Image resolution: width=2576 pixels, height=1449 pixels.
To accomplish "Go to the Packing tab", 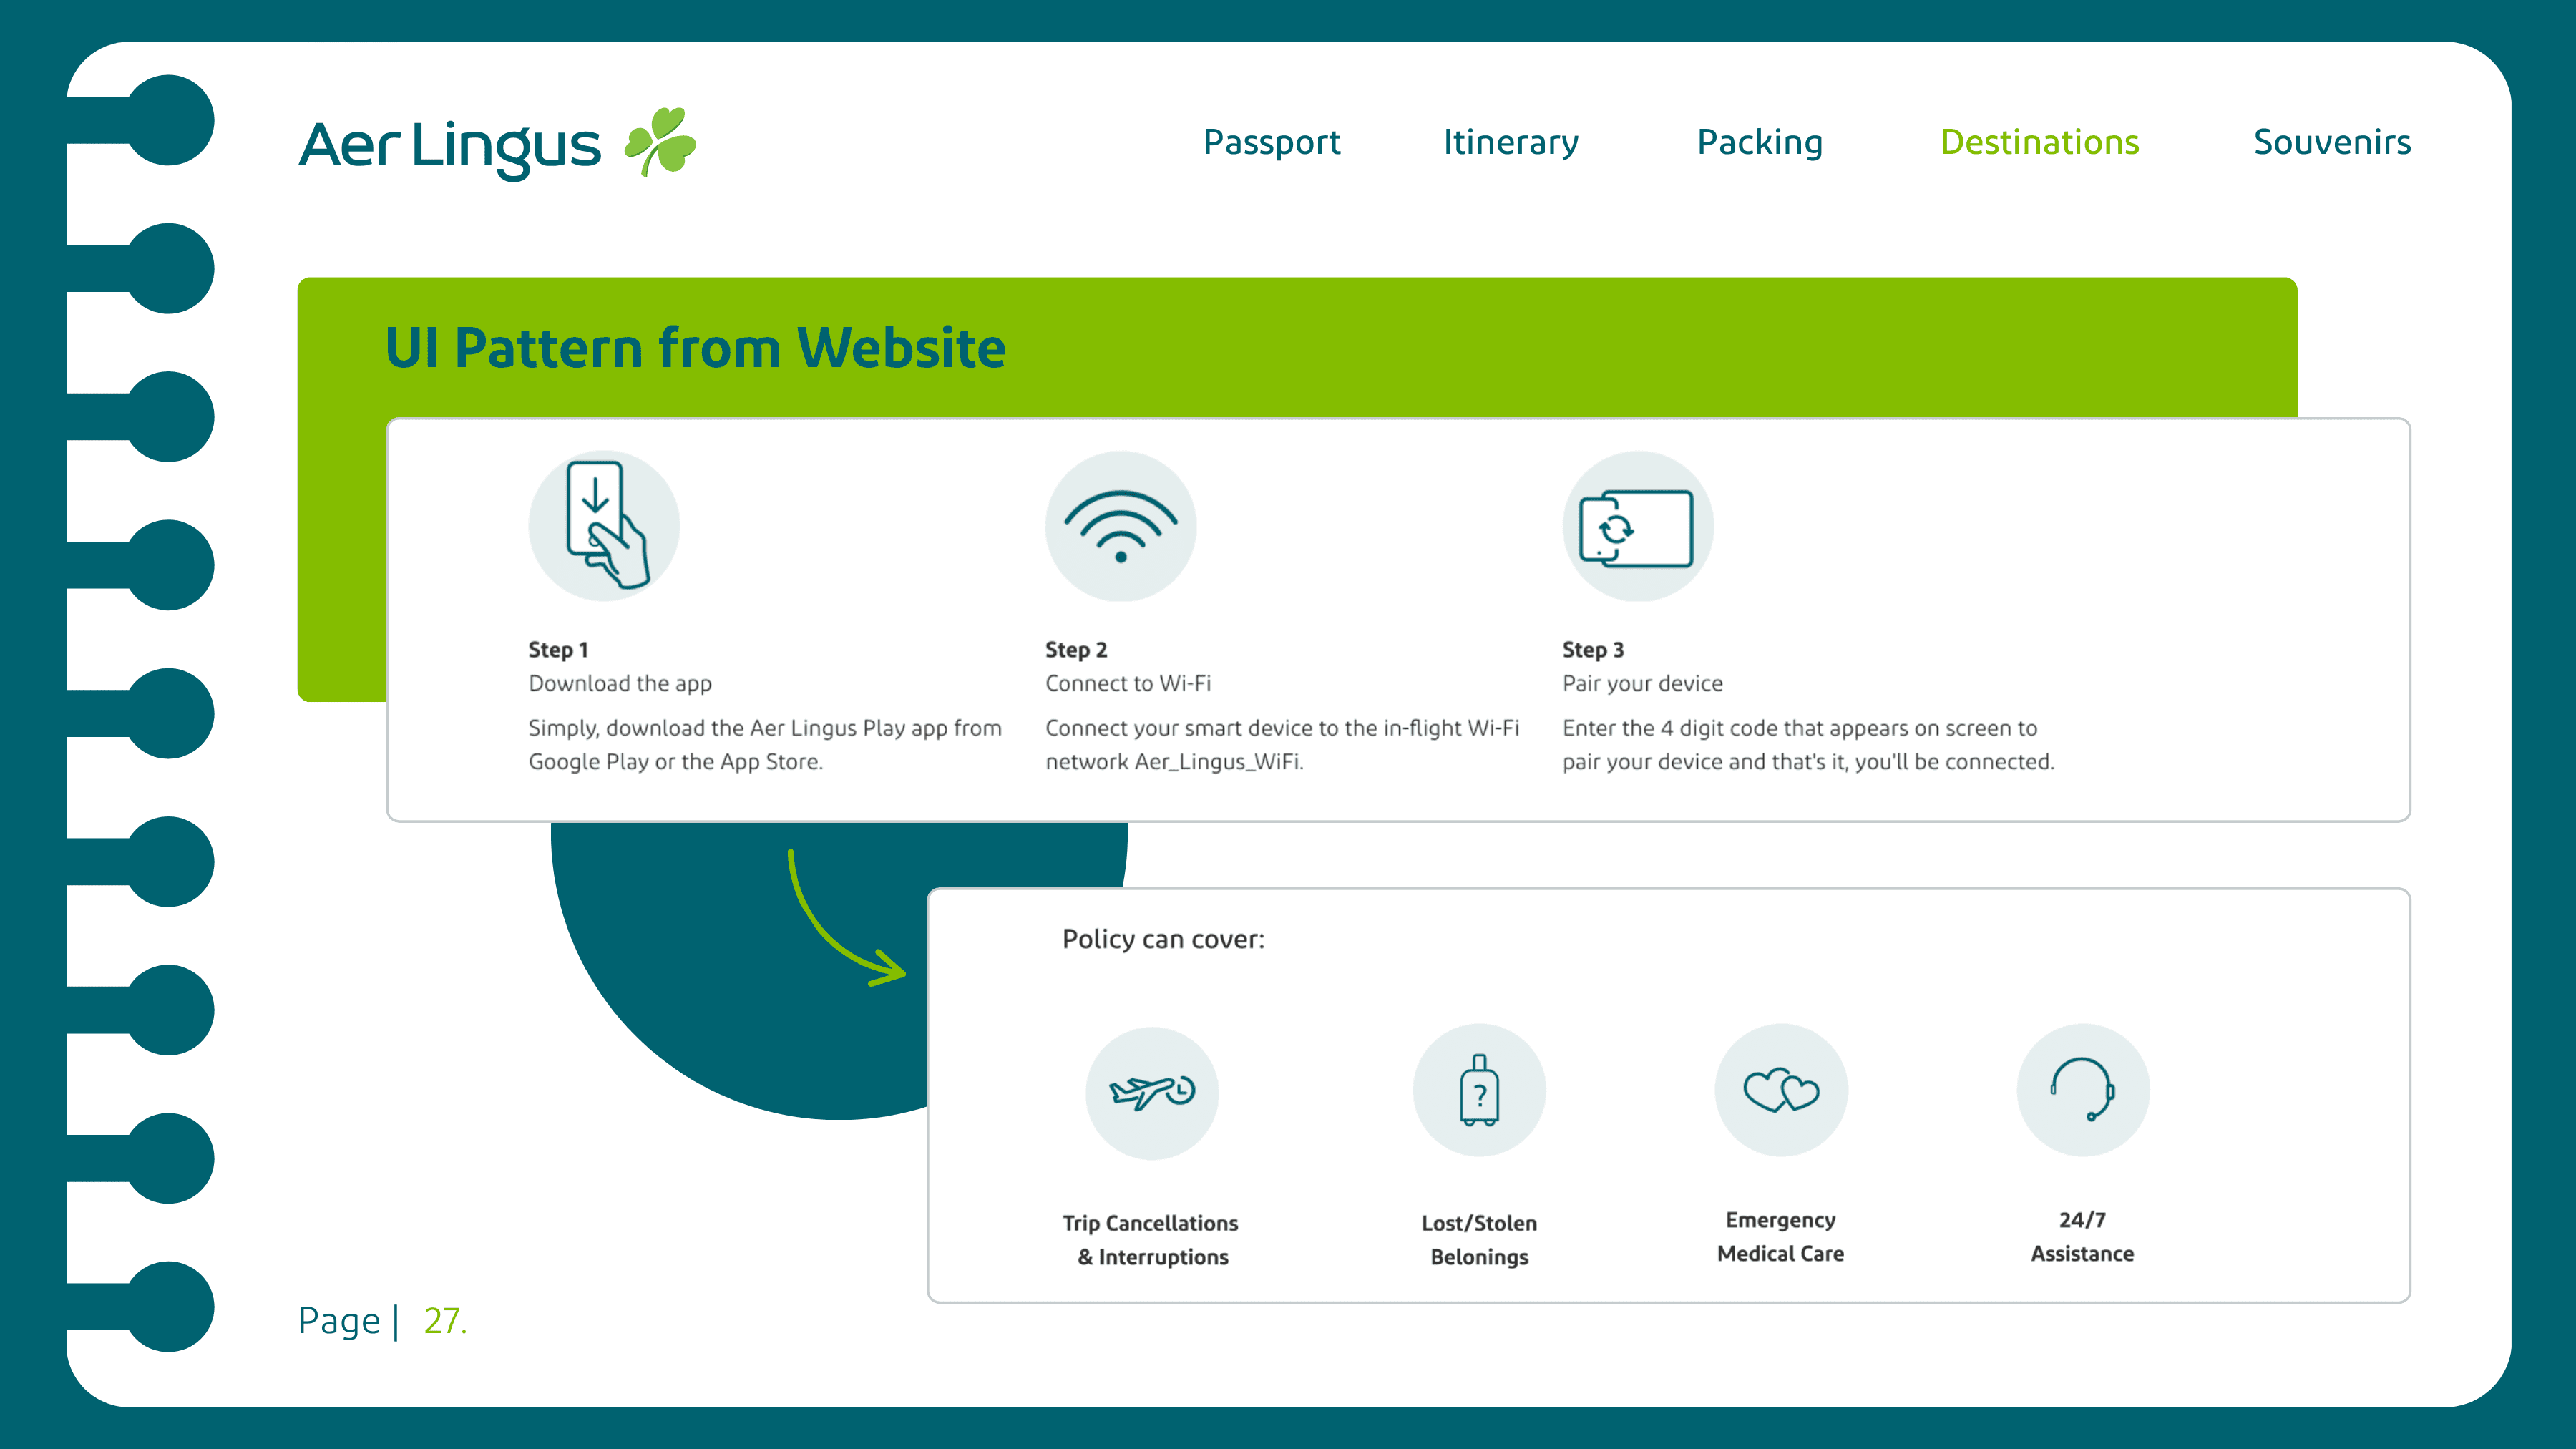I will coord(1759,142).
